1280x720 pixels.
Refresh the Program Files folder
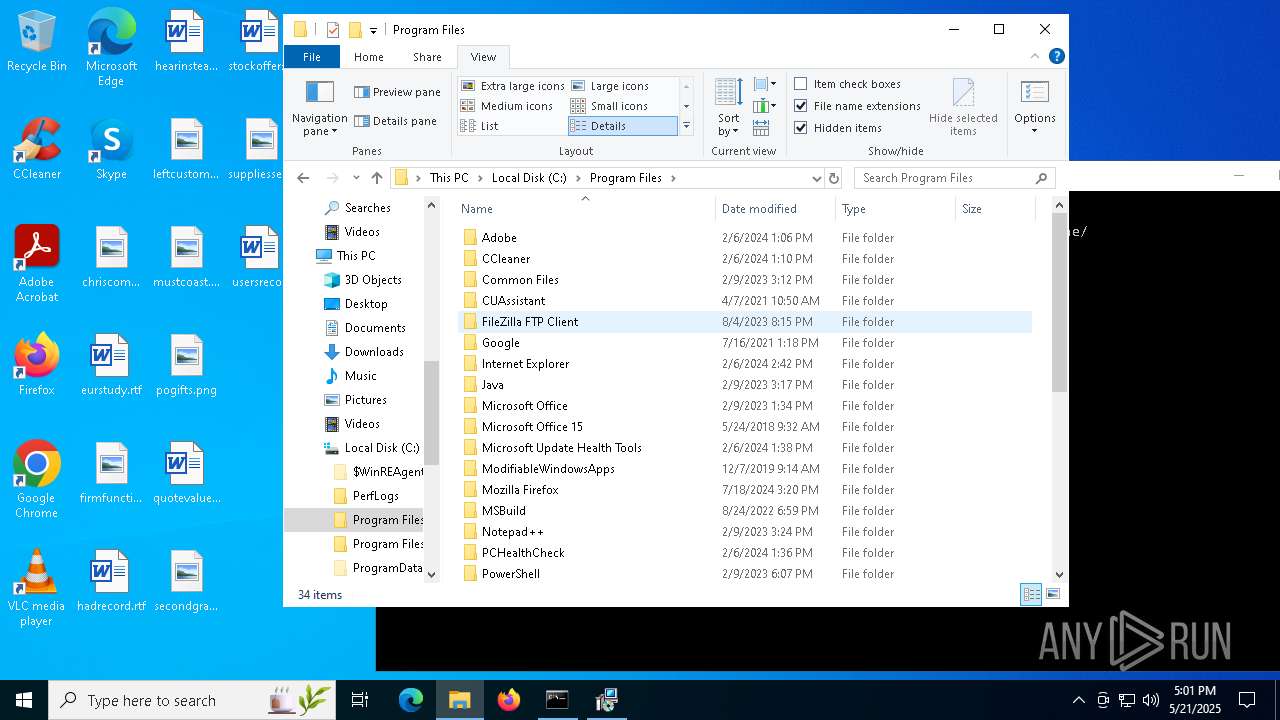pyautogui.click(x=834, y=178)
